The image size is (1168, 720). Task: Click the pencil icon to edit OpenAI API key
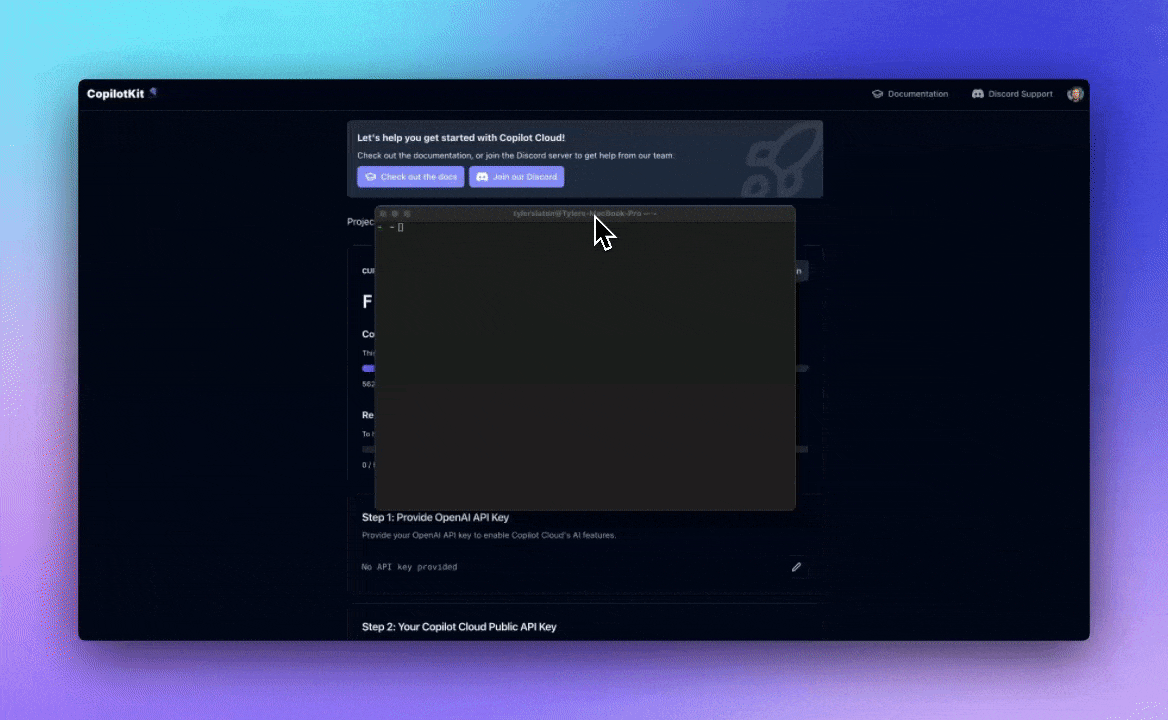point(796,567)
